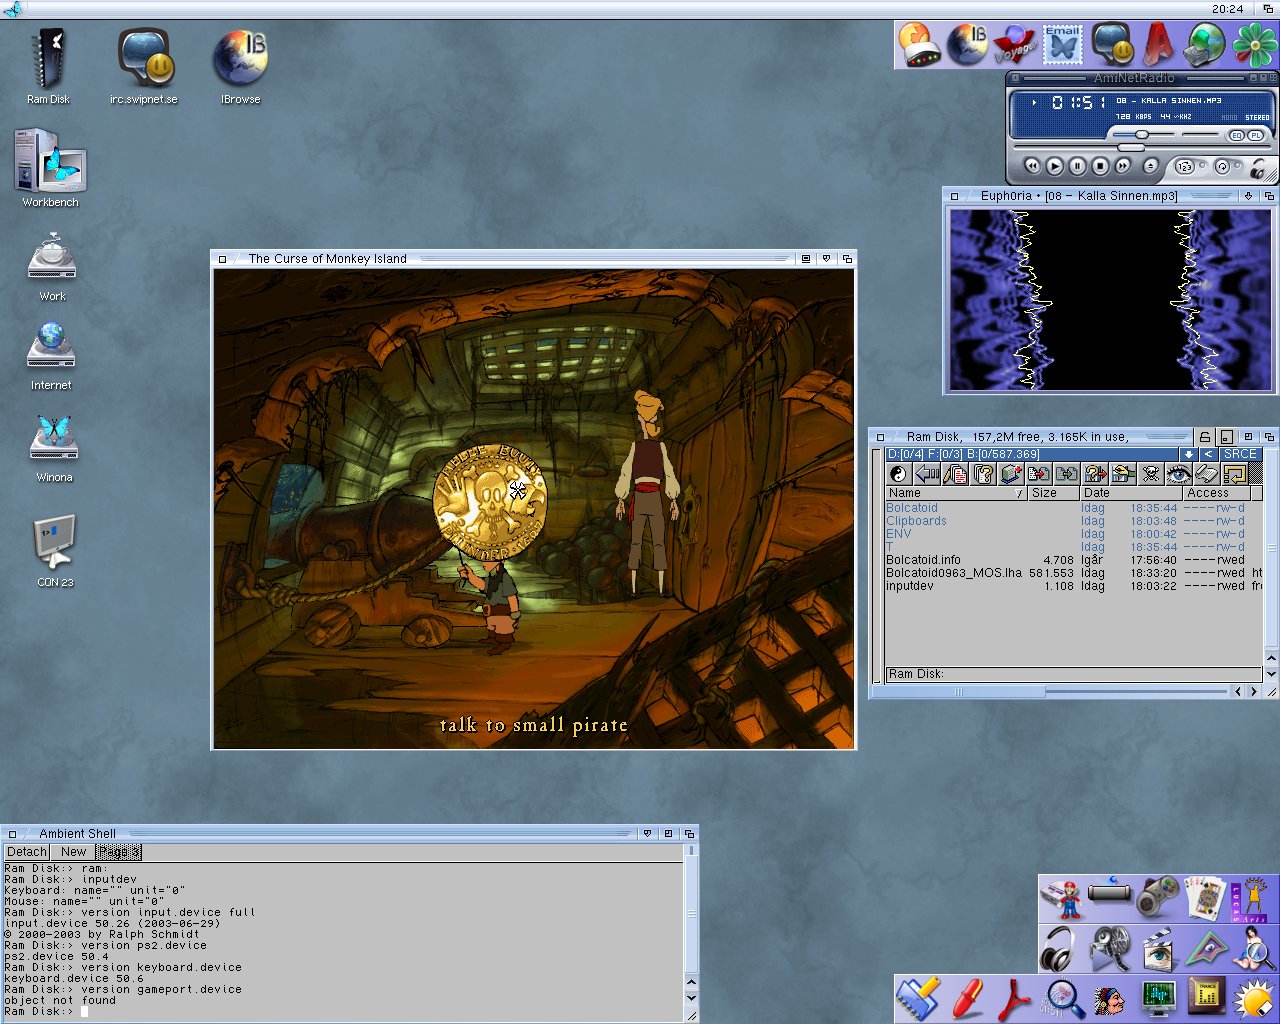Click the down arrow button beside SRCE
1280x1024 pixels.
1188,454
